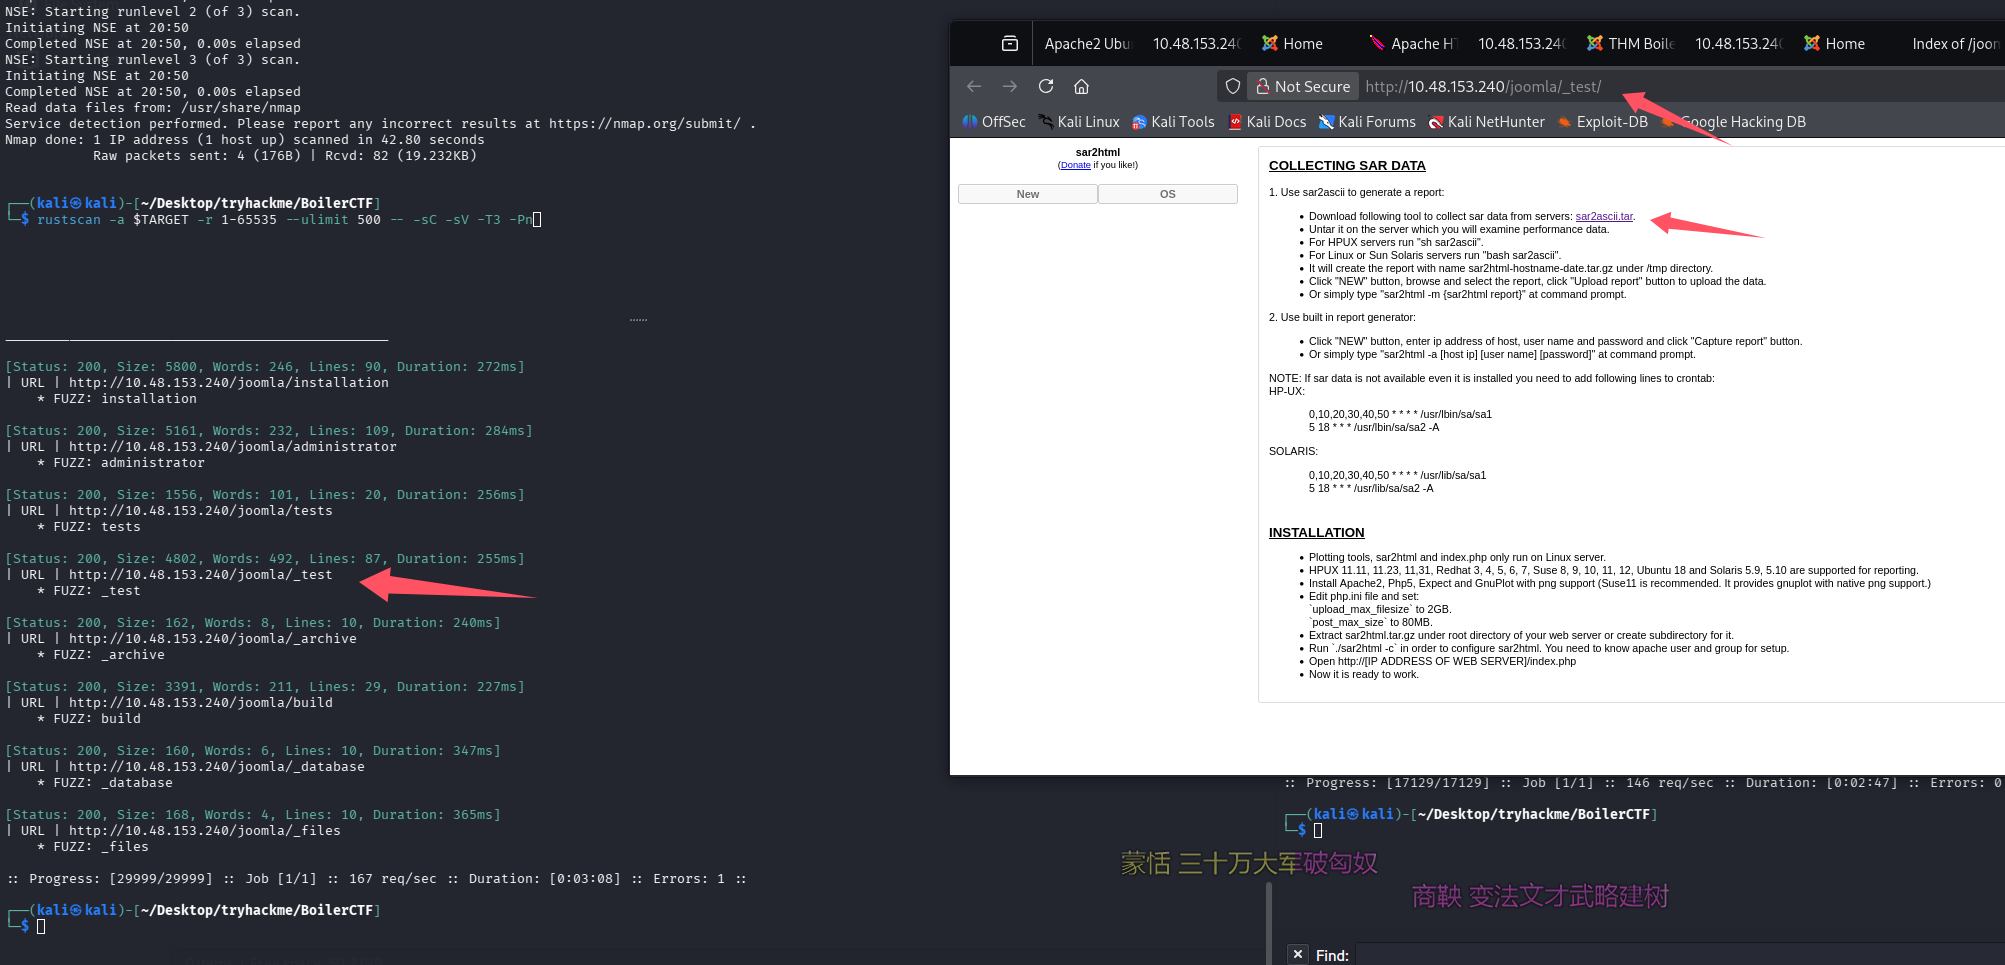The image size is (2005, 965).
Task: Switch to the THM Boiler tab
Action: [1631, 44]
